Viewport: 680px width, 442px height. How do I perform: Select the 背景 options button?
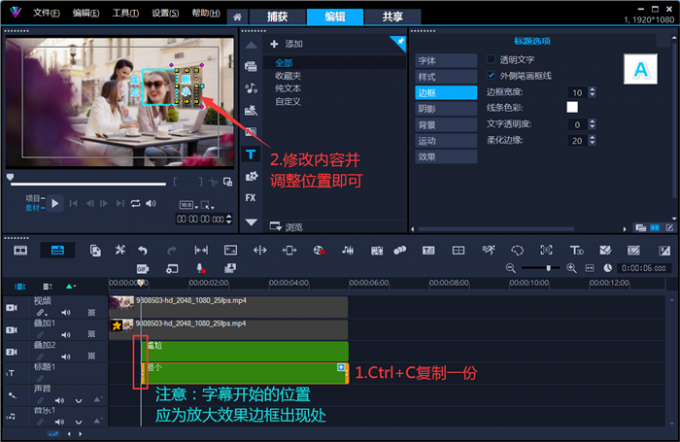coord(446,125)
